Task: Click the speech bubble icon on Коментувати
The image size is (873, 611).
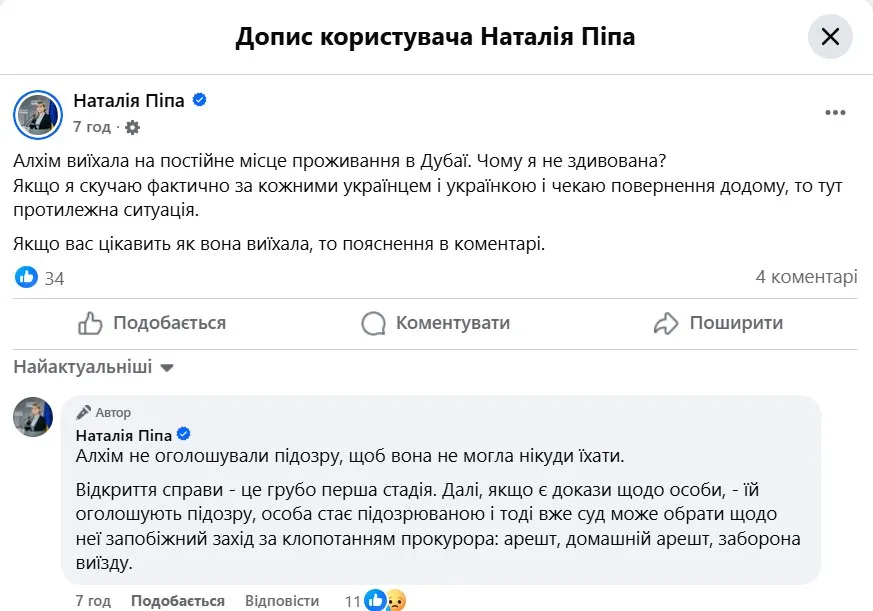Action: pyautogui.click(x=373, y=323)
